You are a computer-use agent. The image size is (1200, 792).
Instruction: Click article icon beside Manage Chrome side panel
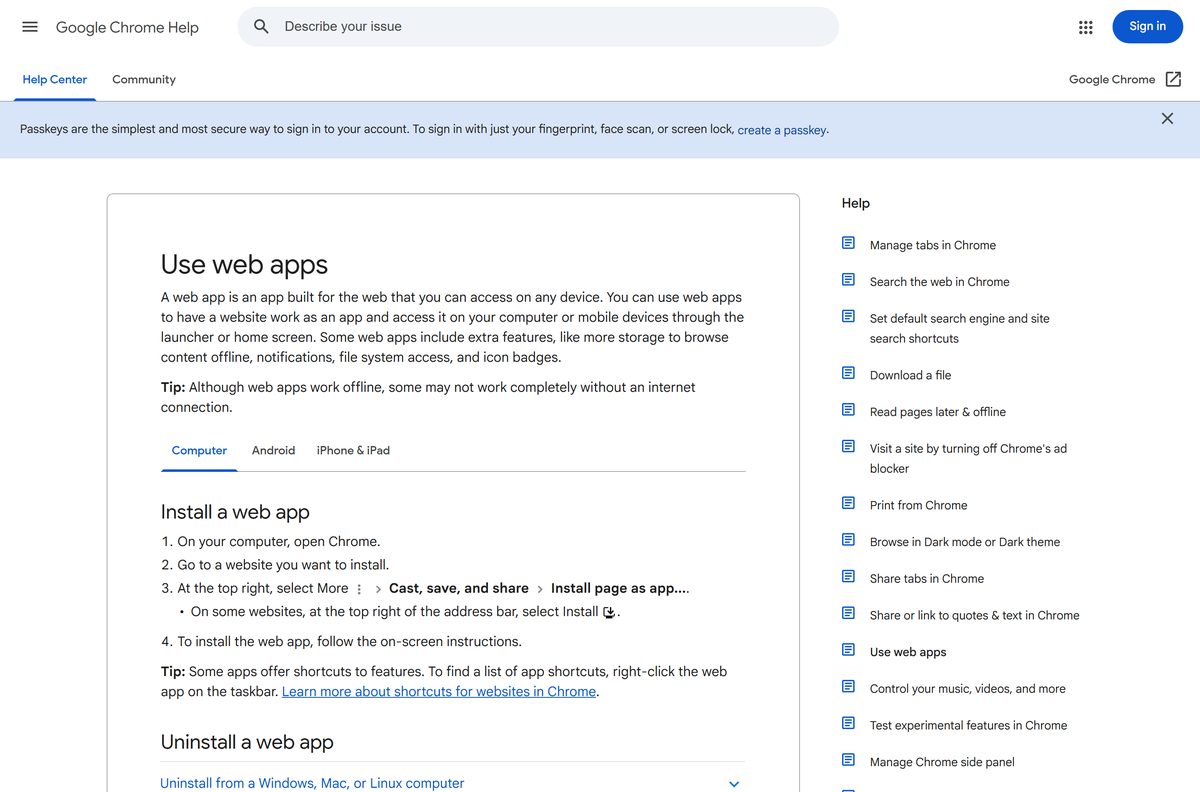click(x=848, y=760)
